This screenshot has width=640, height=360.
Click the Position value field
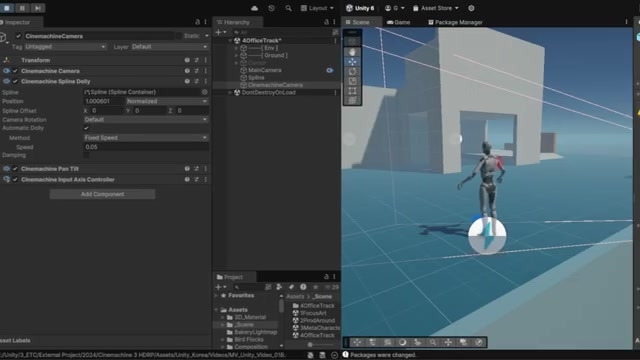(x=104, y=101)
